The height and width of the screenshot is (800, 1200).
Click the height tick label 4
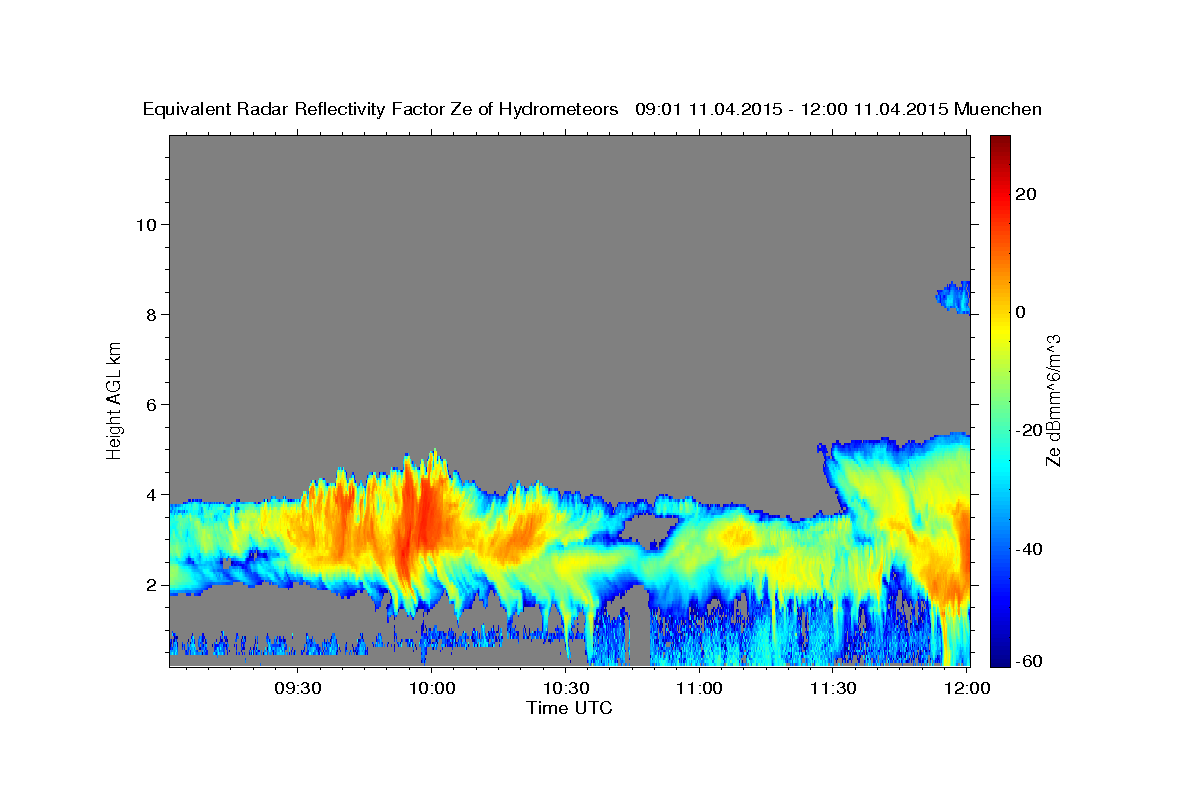click(151, 494)
